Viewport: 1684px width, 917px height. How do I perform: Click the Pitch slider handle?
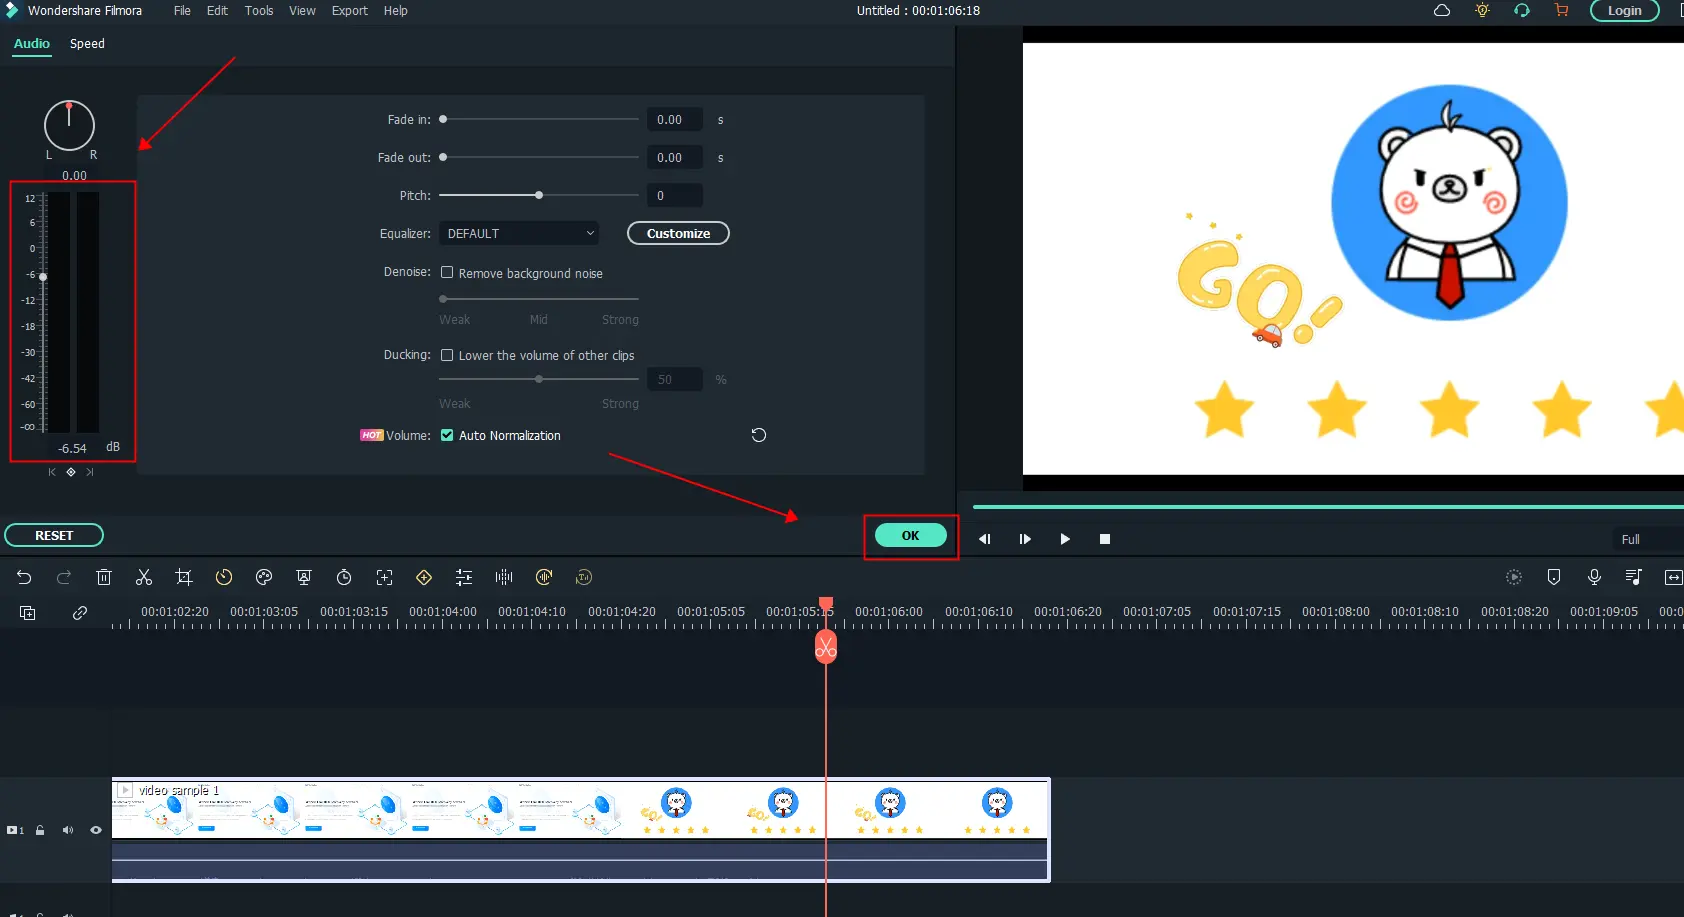click(539, 195)
